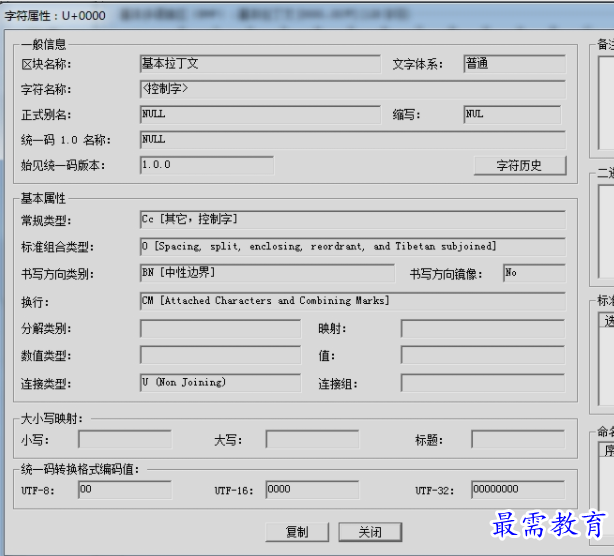Select the 书写方向类别 field showing BN
Image resolution: width=614 pixels, height=556 pixels.
click(x=267, y=273)
